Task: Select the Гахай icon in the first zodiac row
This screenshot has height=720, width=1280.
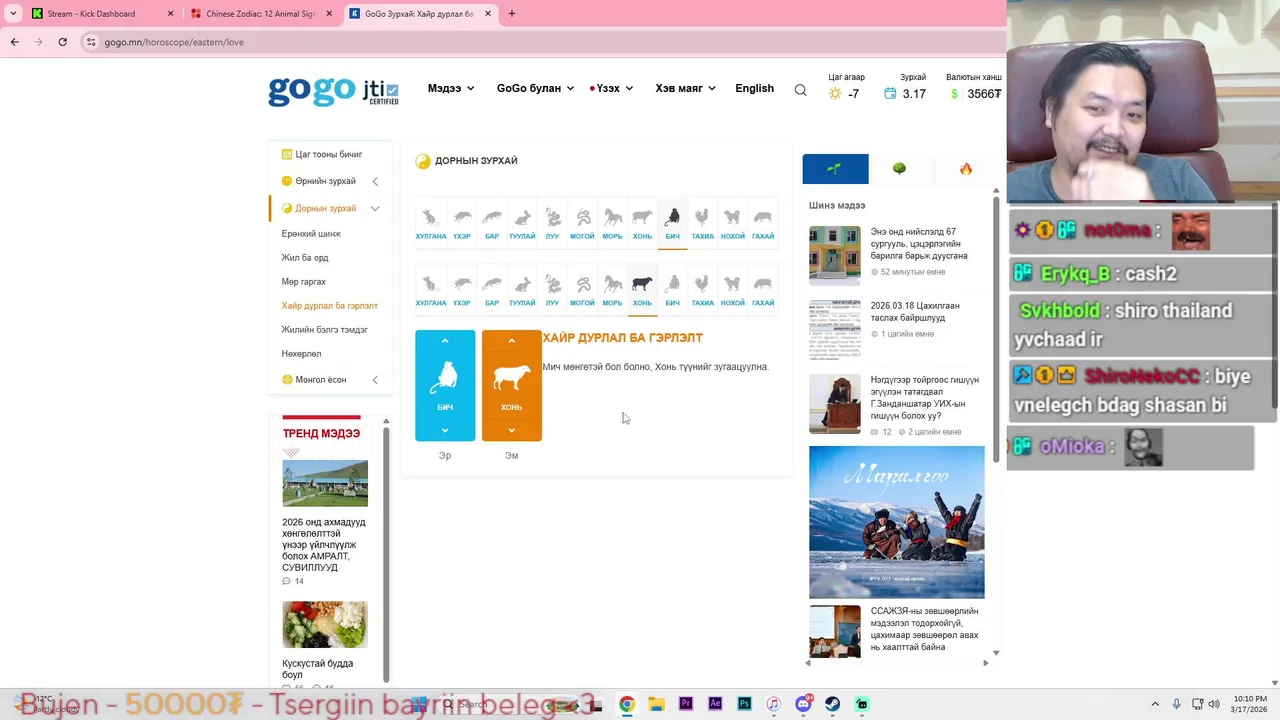Action: 763,218
